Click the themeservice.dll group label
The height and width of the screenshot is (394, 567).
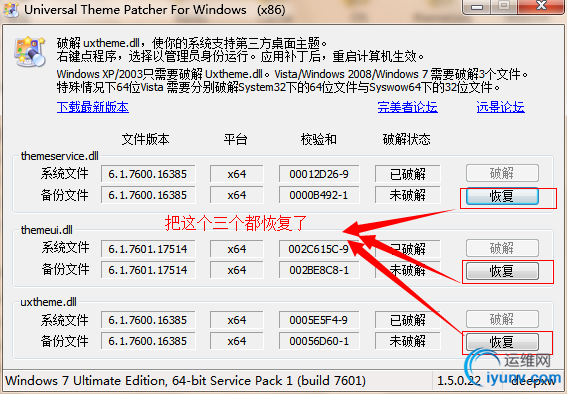coord(60,156)
